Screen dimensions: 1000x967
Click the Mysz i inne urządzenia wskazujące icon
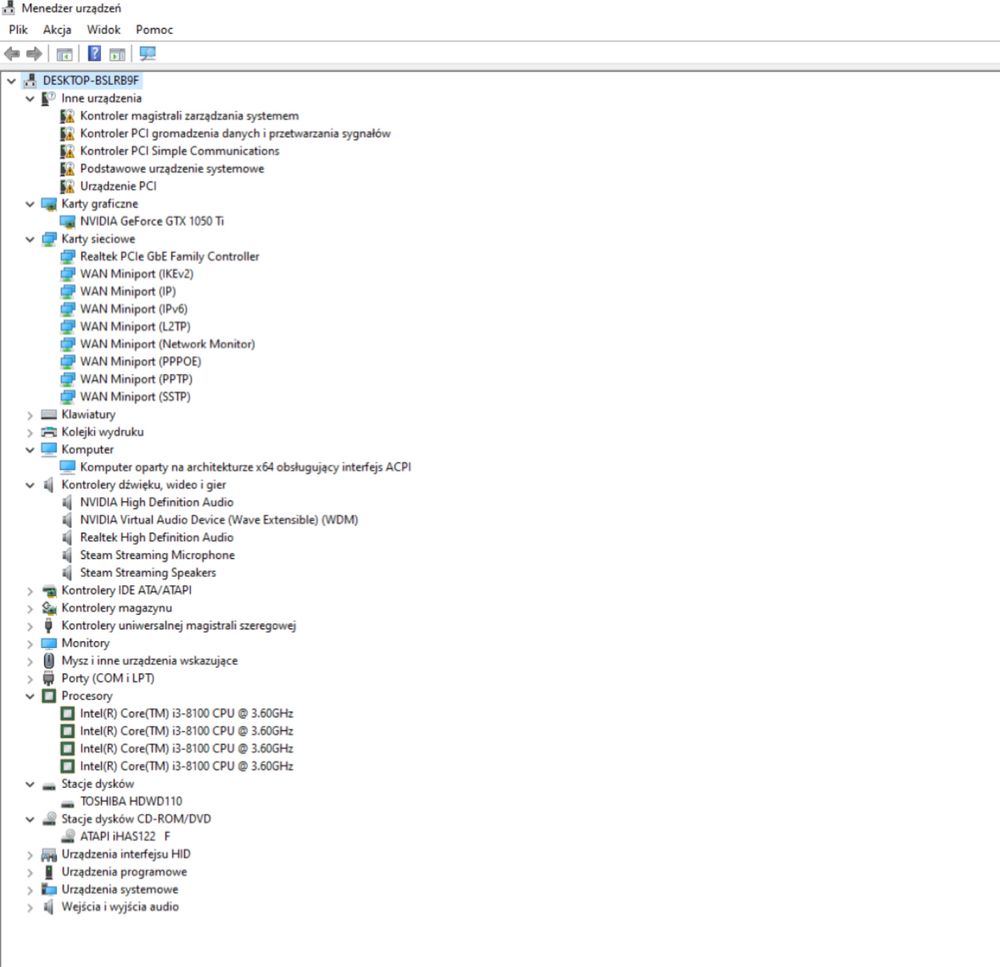click(x=49, y=661)
